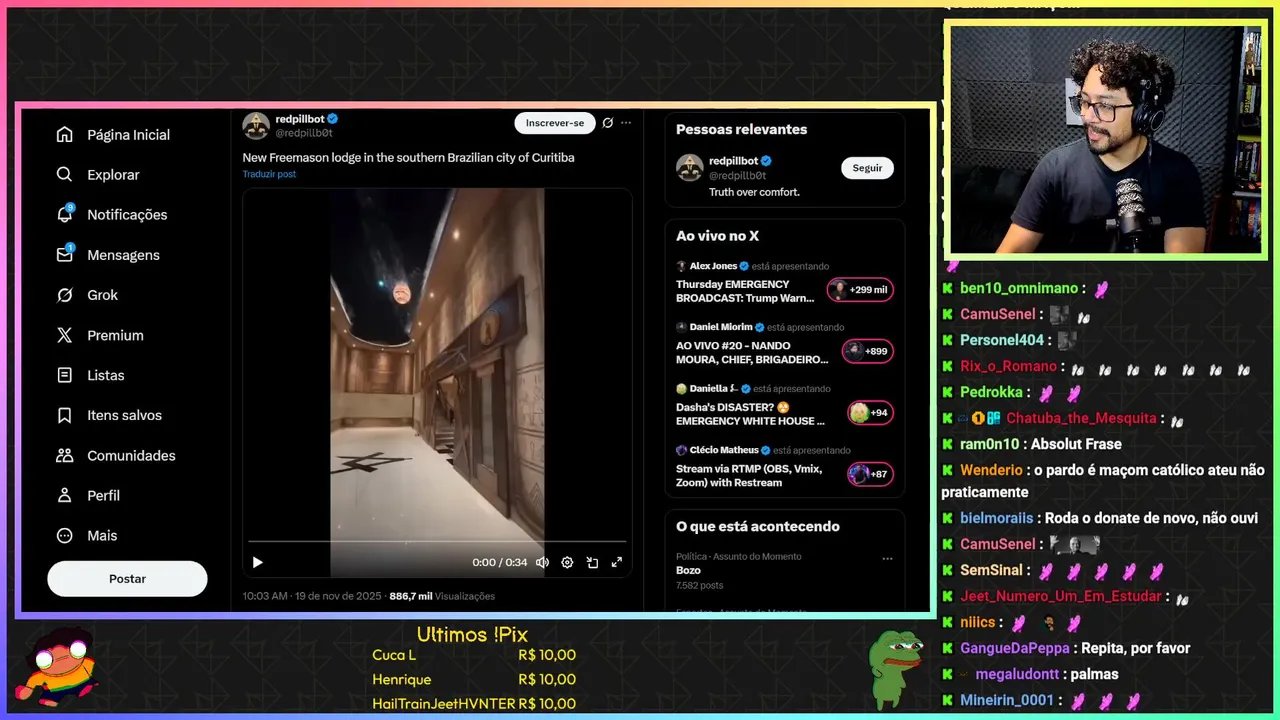Open Daniel Miorim AO VIVO #20 entry

[785, 345]
